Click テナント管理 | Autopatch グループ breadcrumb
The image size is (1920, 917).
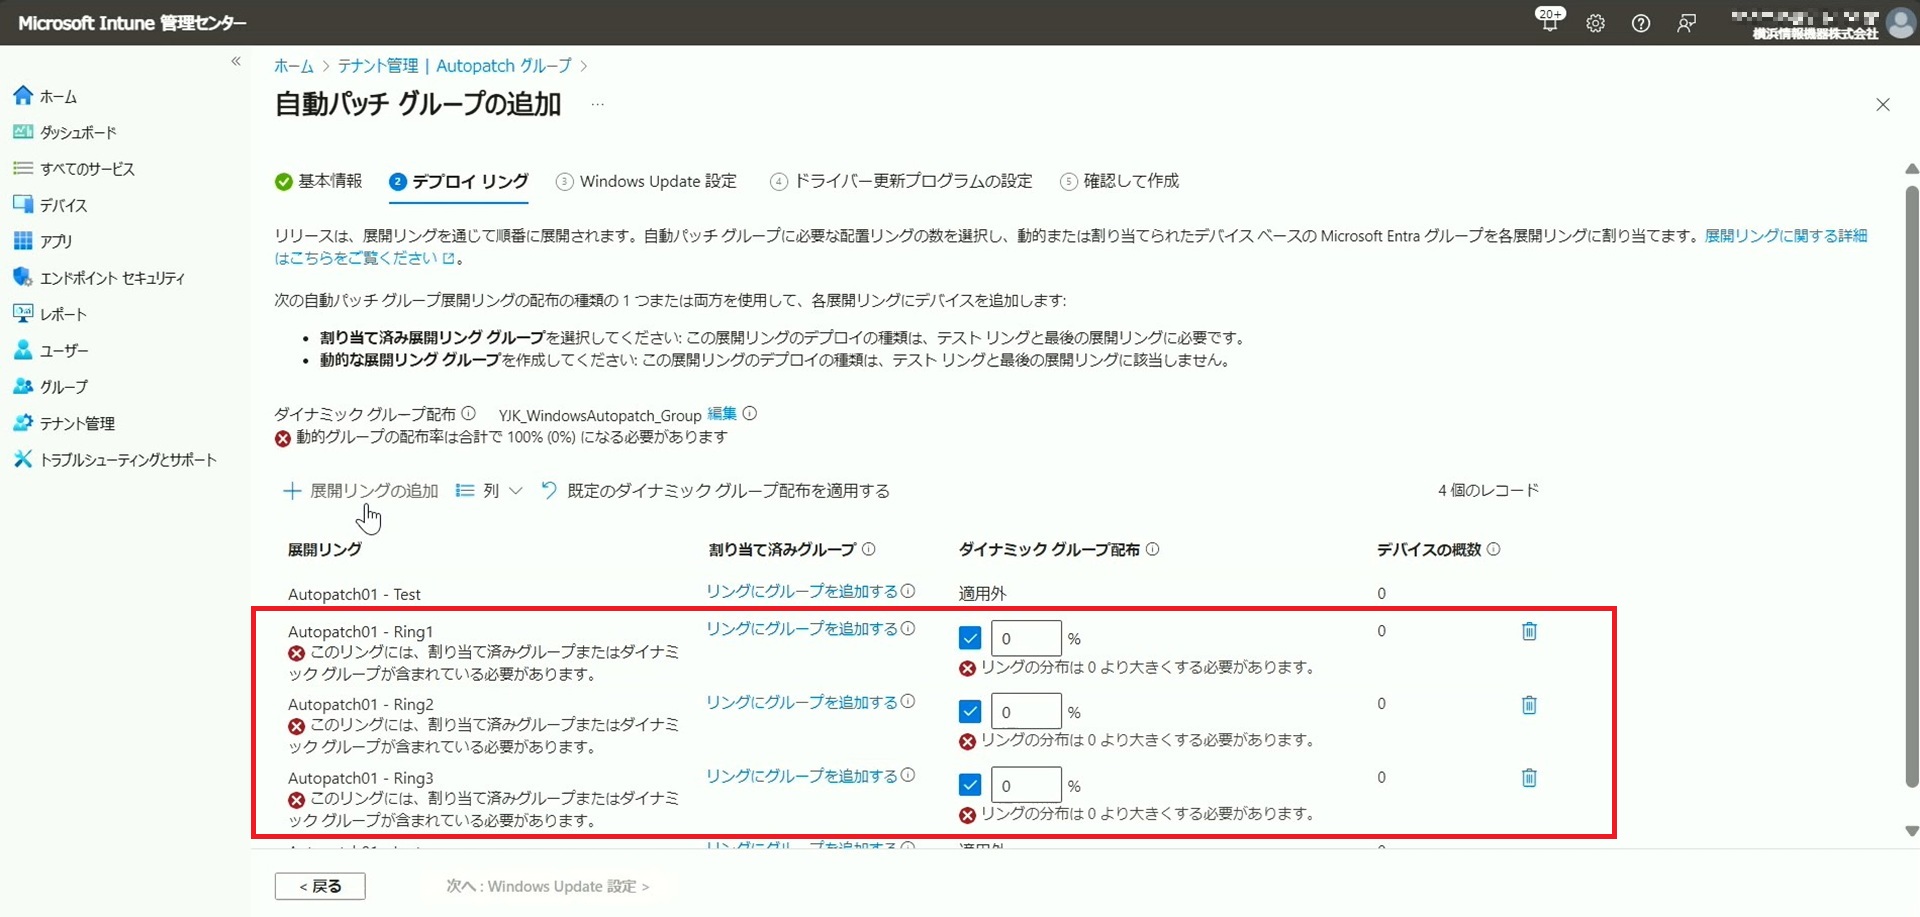pos(455,66)
